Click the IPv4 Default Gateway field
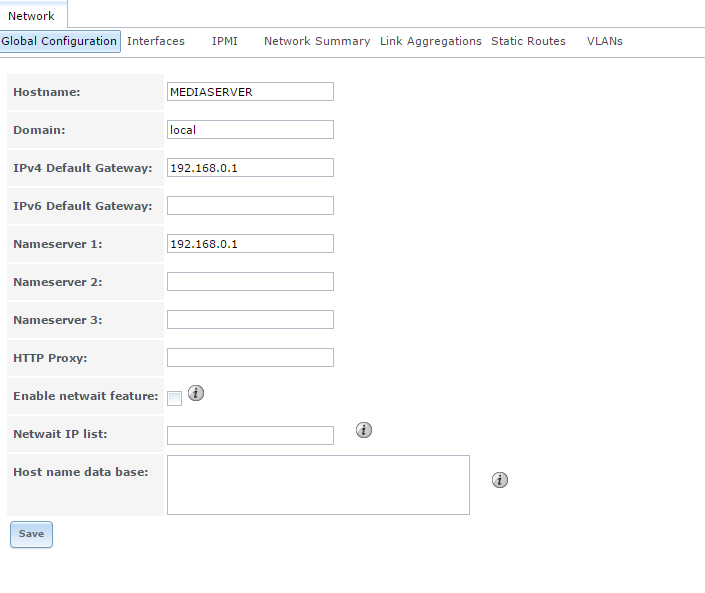The height and width of the screenshot is (593, 705). point(250,168)
